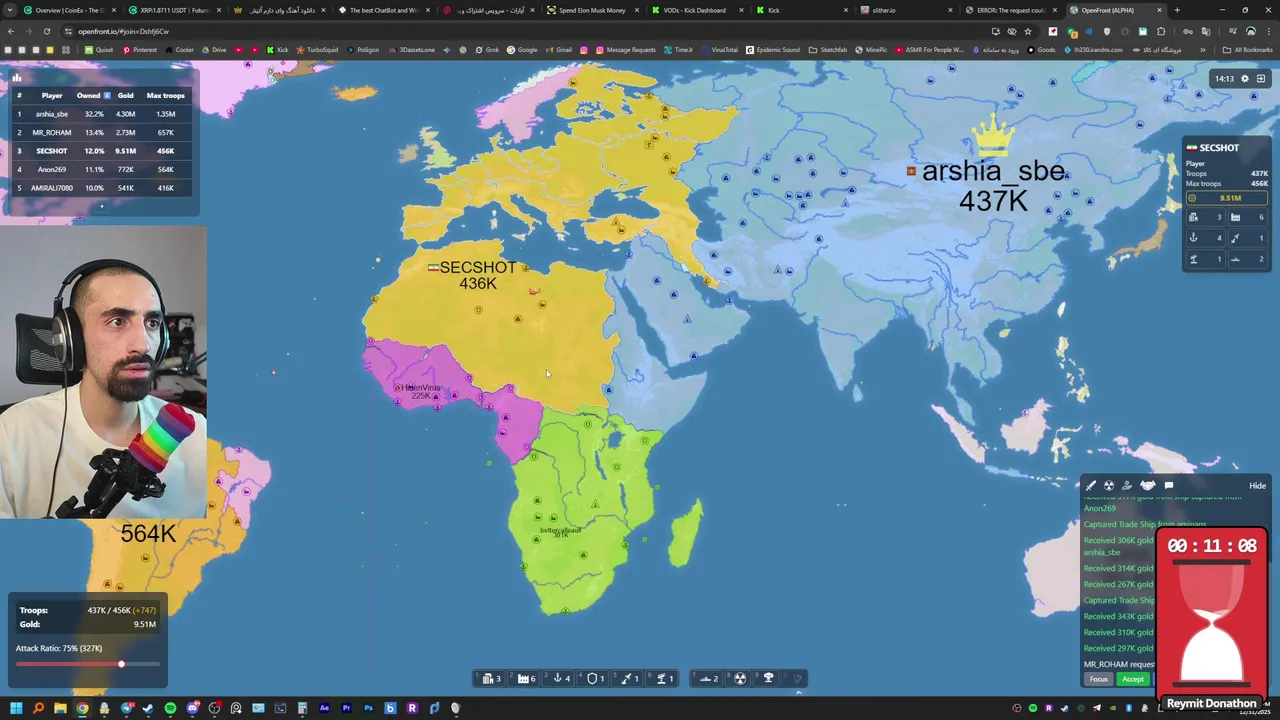
Task: Sort leaderboard by Gold column
Action: 125,96
